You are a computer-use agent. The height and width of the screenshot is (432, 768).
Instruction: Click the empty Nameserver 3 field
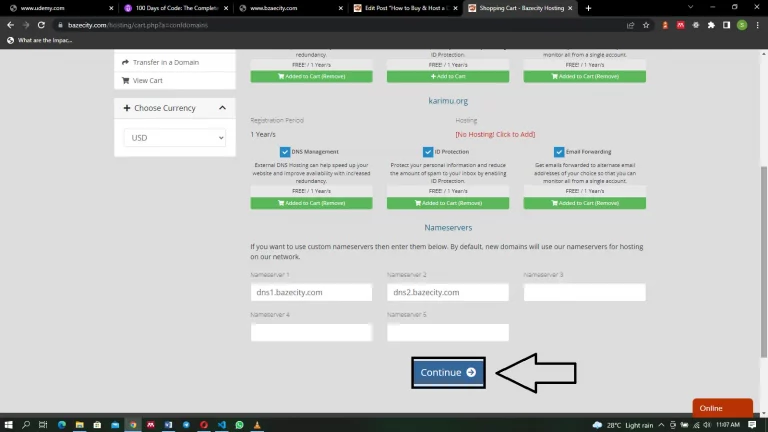point(585,292)
